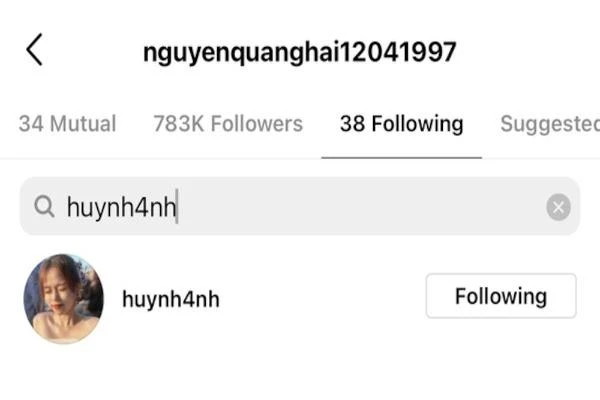Place cursor at end of huynh4nh query

(178, 206)
